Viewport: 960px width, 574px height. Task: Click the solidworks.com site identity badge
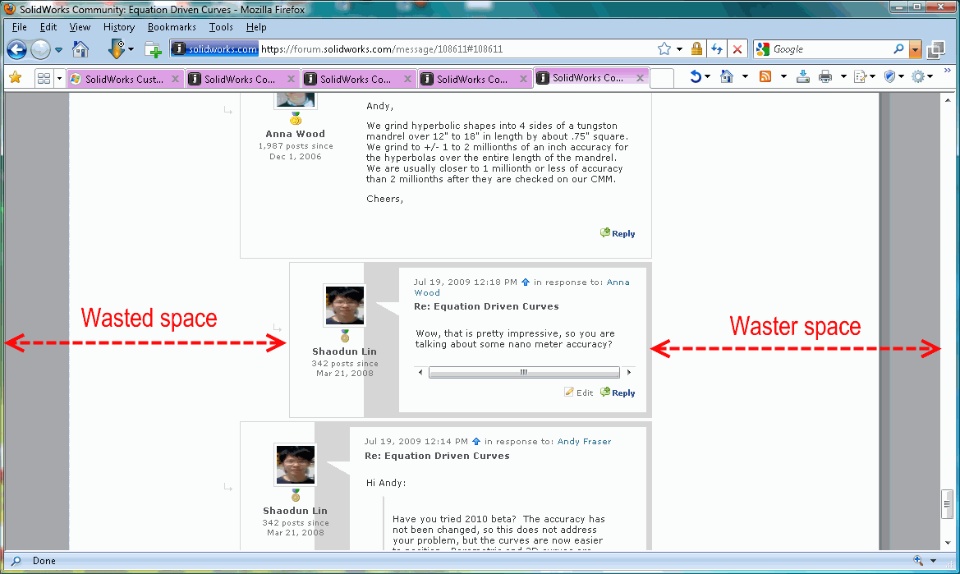tap(214, 49)
